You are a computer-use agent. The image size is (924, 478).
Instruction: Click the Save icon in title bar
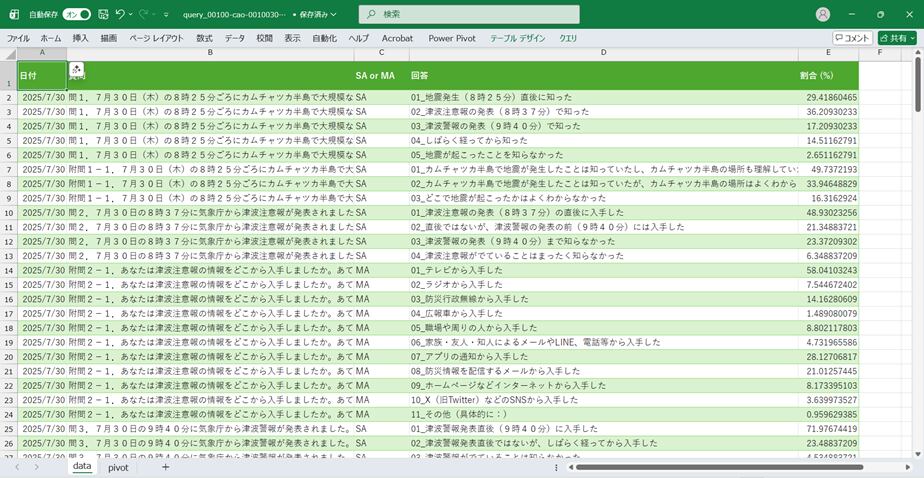101,15
